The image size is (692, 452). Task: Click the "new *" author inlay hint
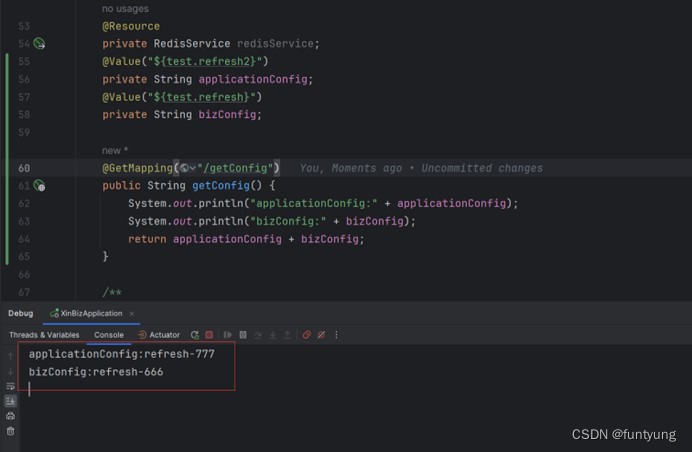point(115,151)
